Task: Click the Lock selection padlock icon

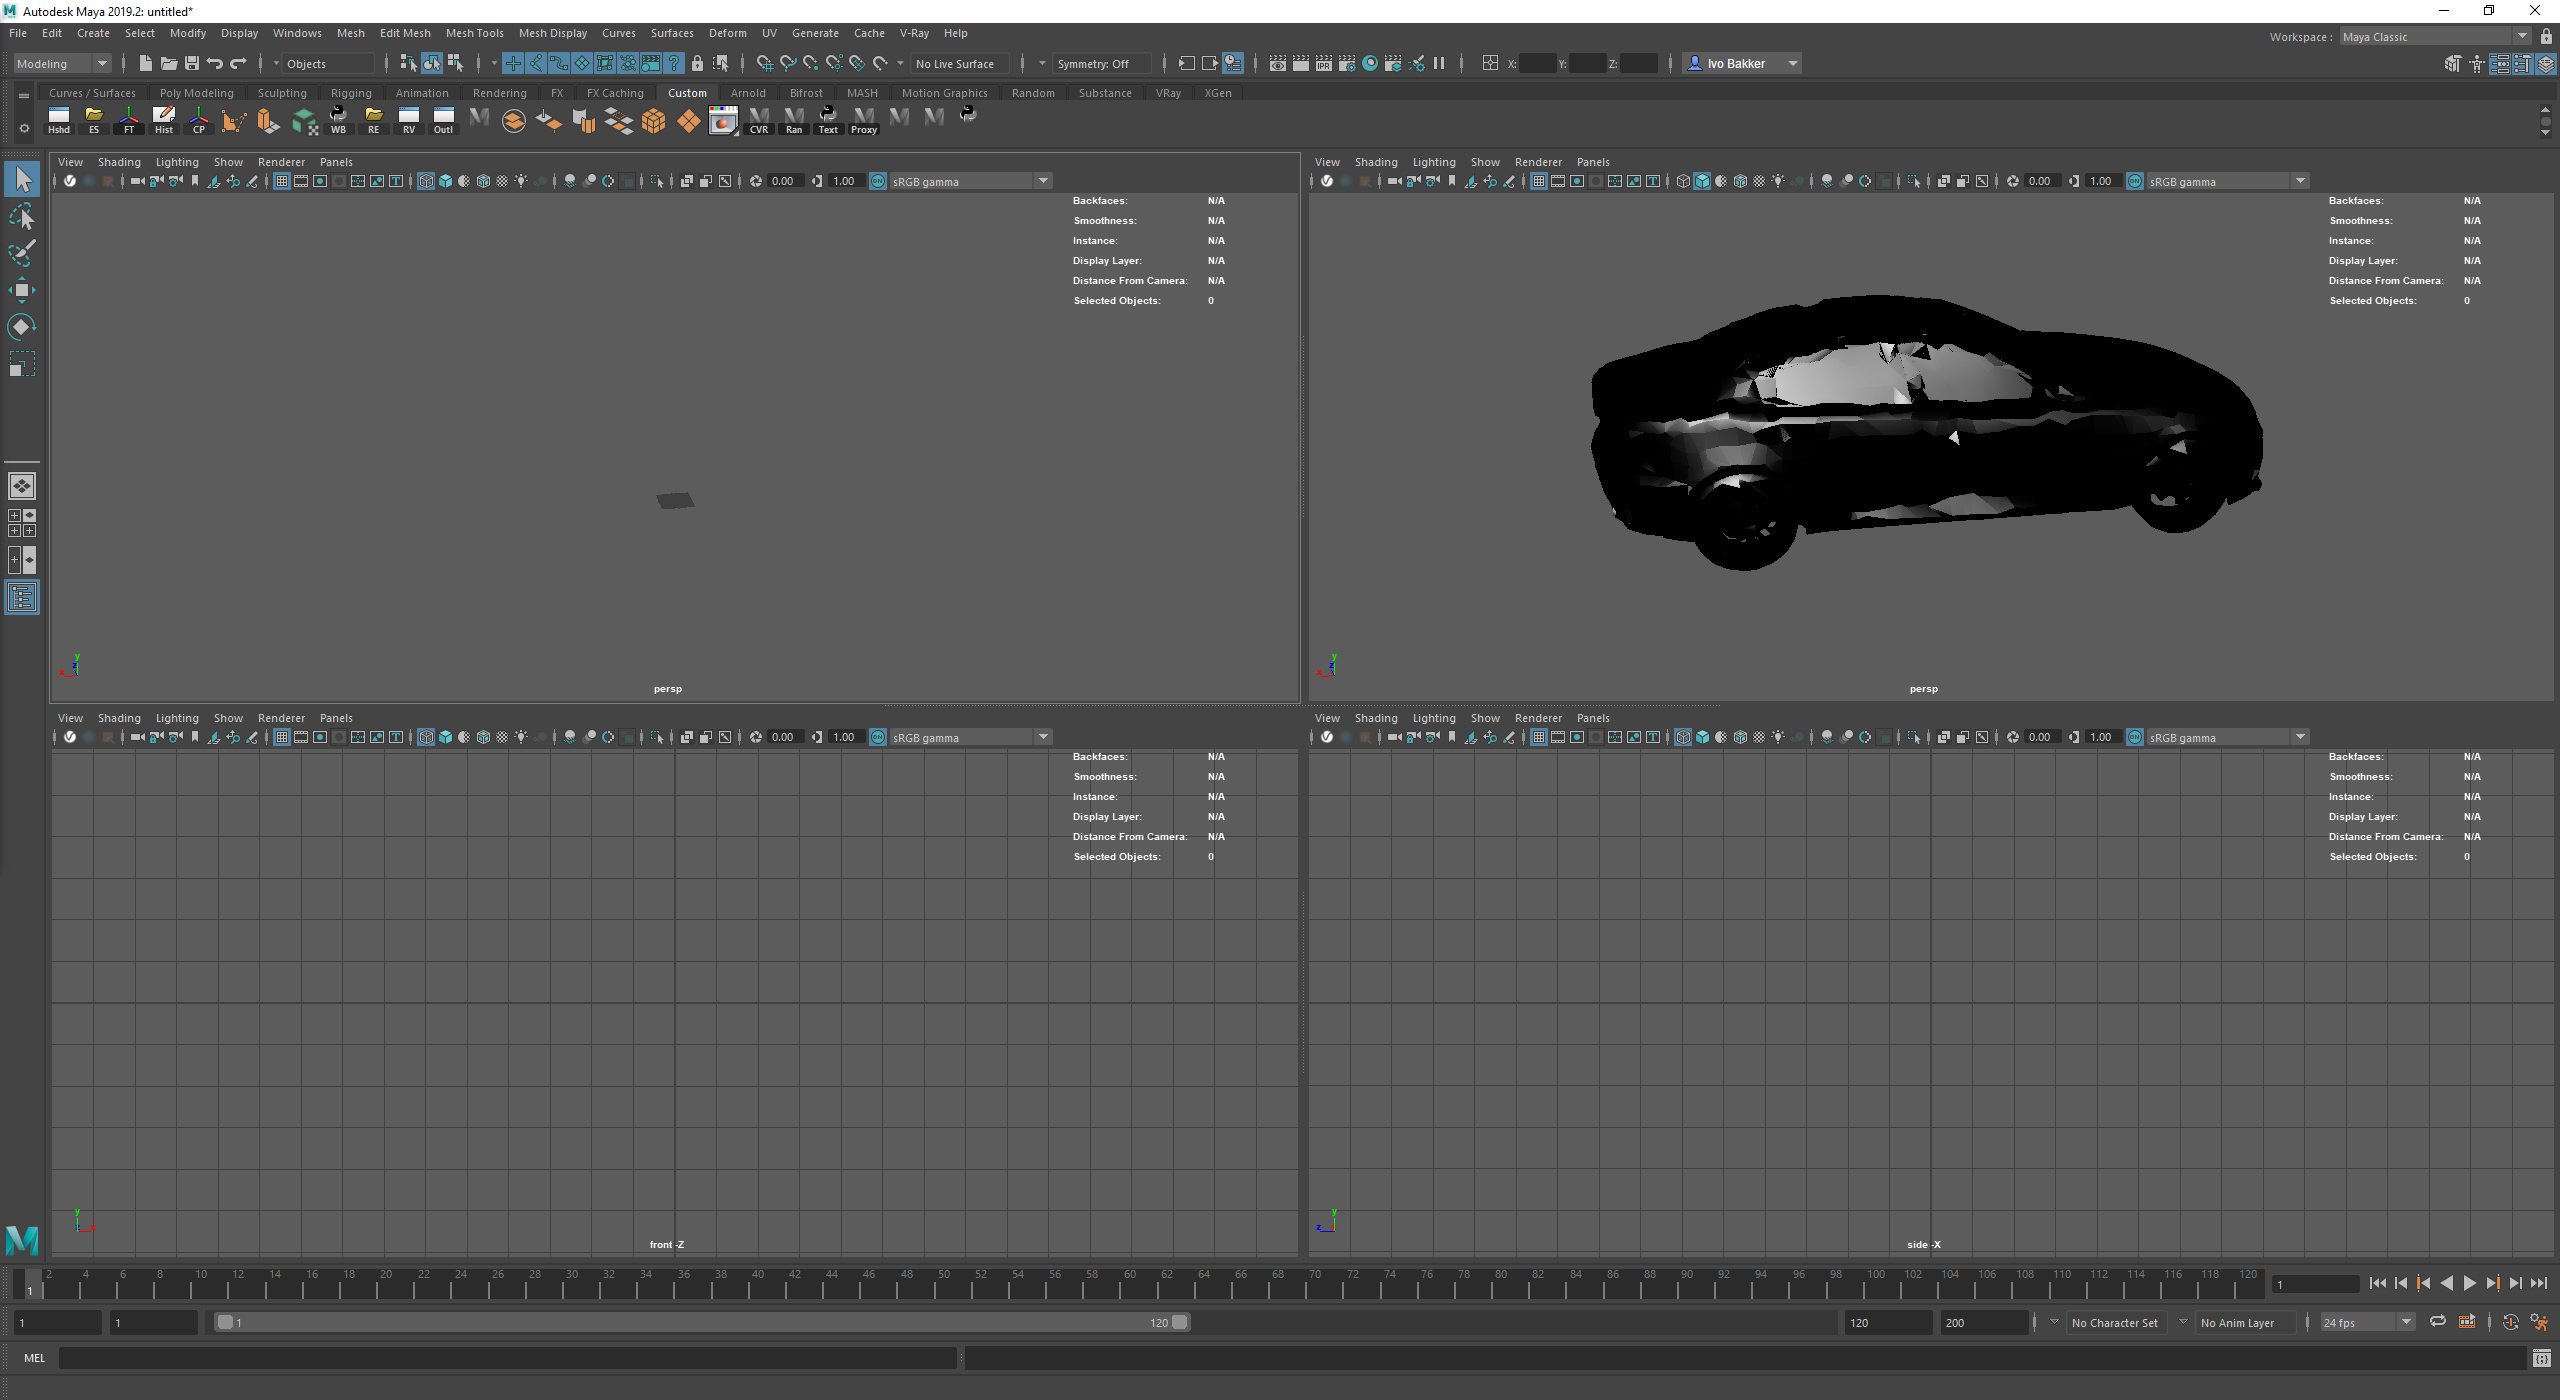Action: coord(697,63)
